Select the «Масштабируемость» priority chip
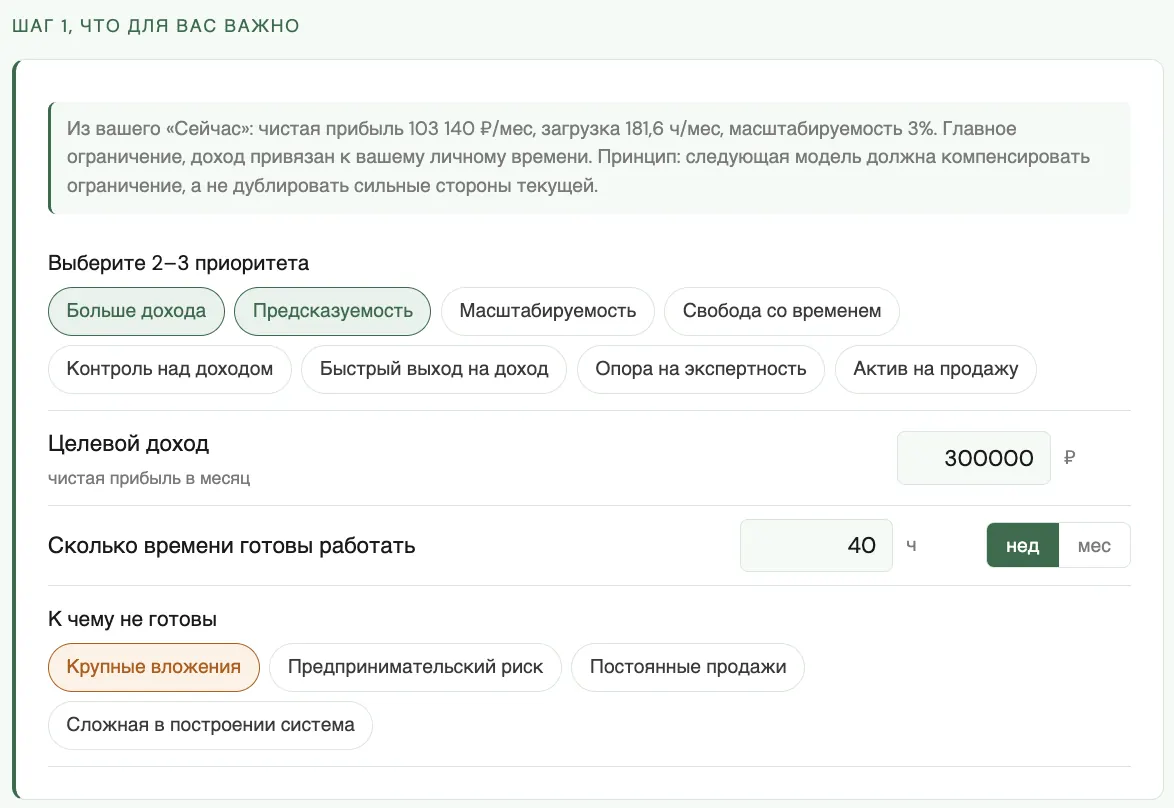The height and width of the screenshot is (808, 1174). pos(547,312)
